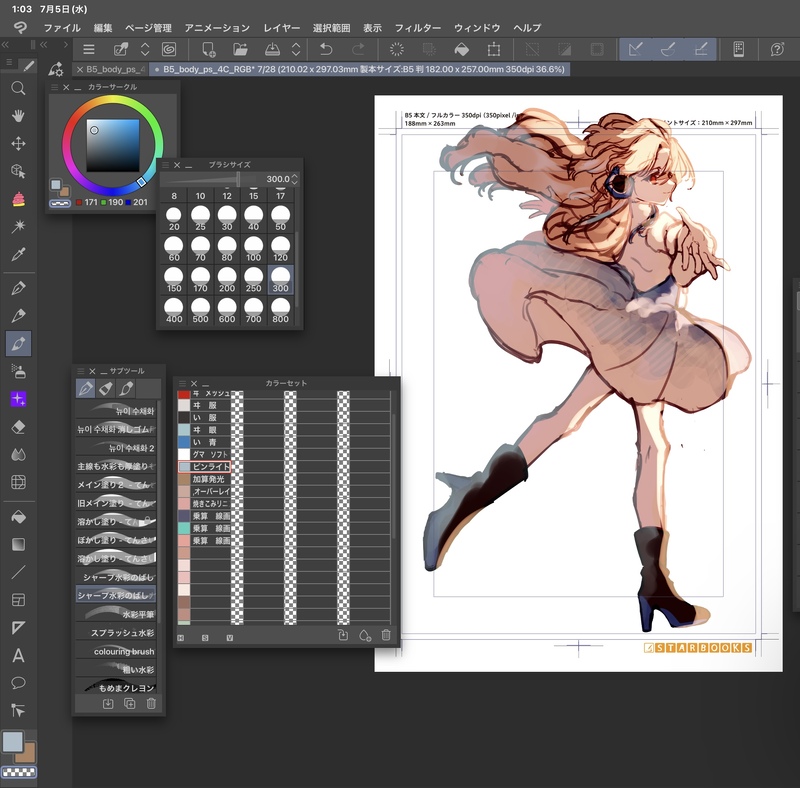Image resolution: width=800 pixels, height=788 pixels.
Task: Click the trash icon in the color set panel
Action: (386, 635)
